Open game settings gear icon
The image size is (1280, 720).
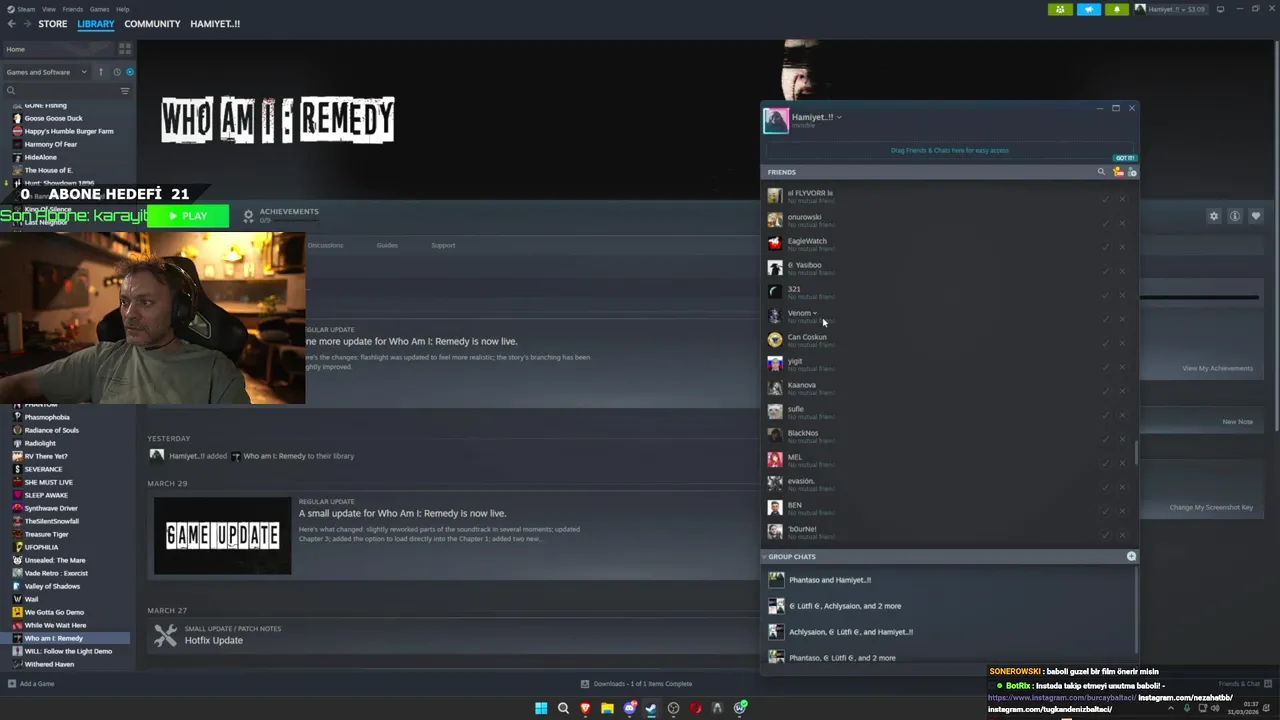tap(1214, 216)
